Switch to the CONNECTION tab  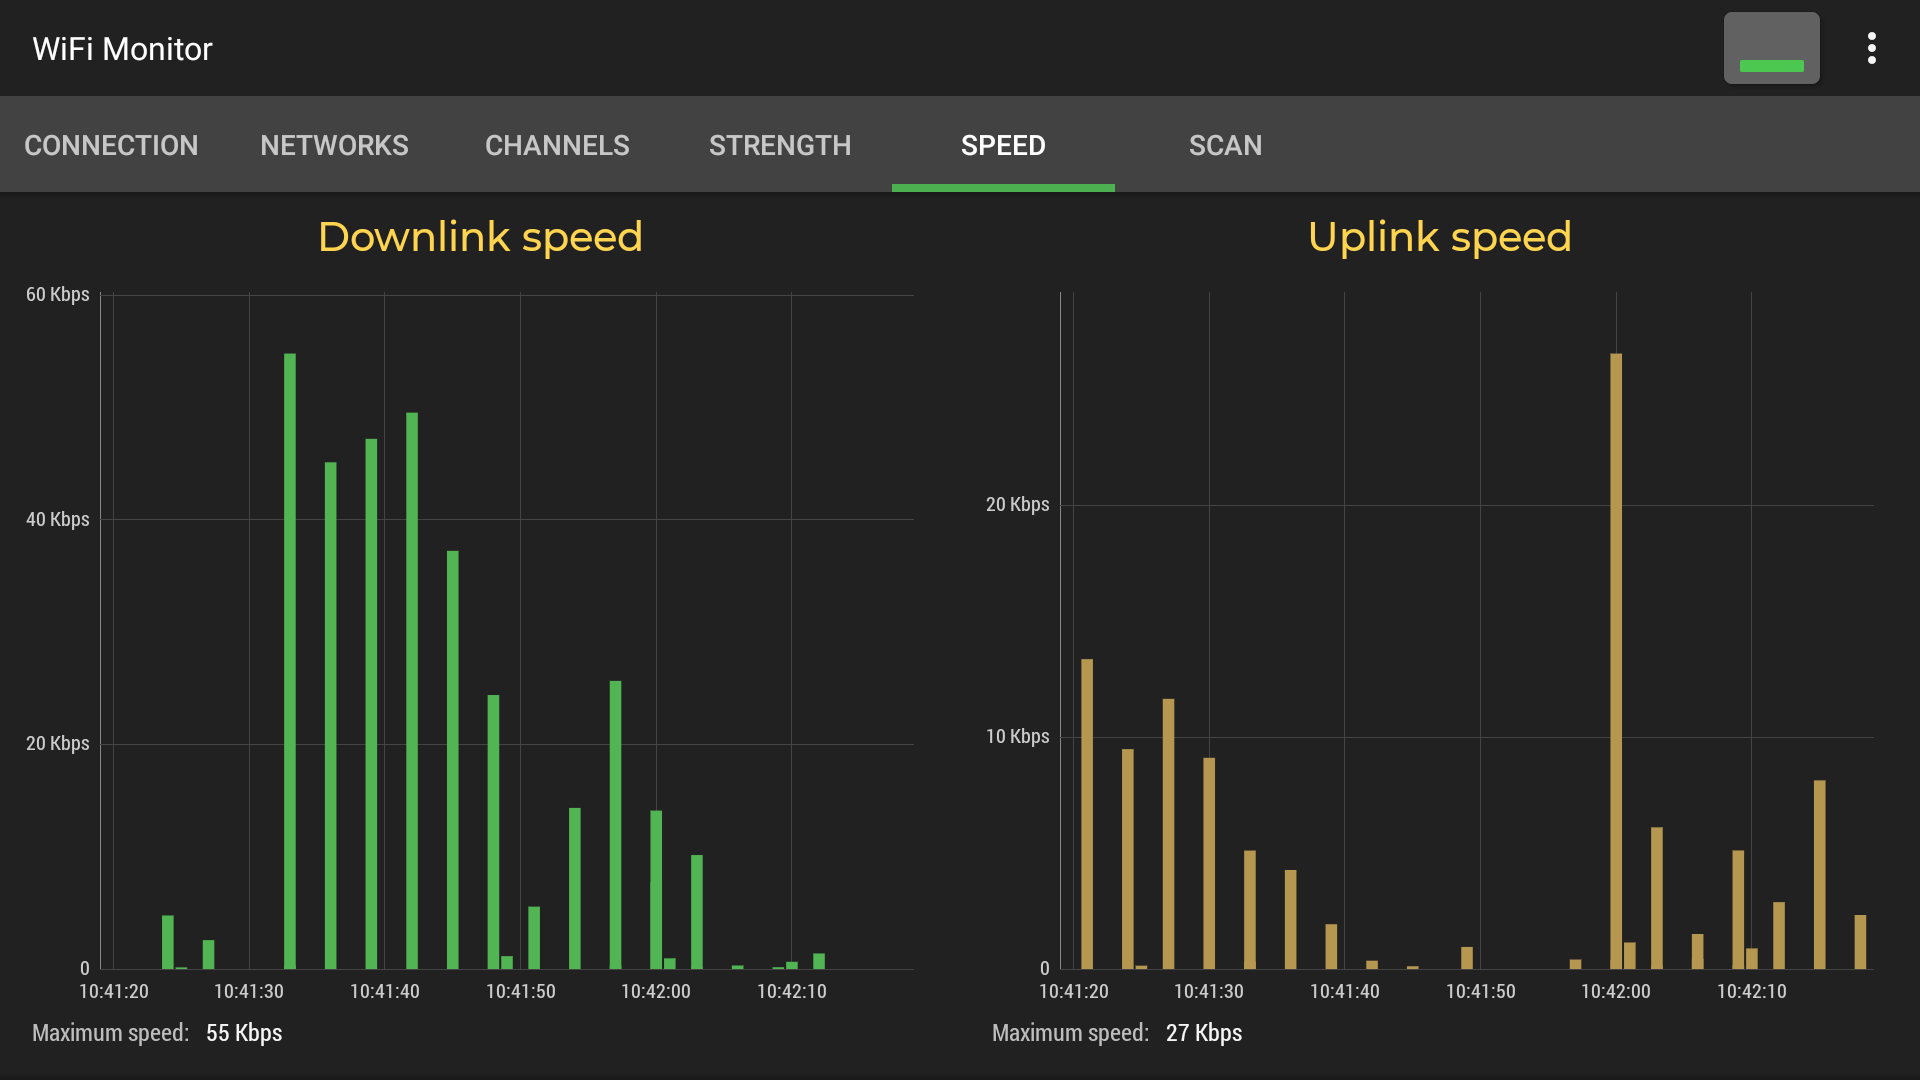(x=111, y=145)
